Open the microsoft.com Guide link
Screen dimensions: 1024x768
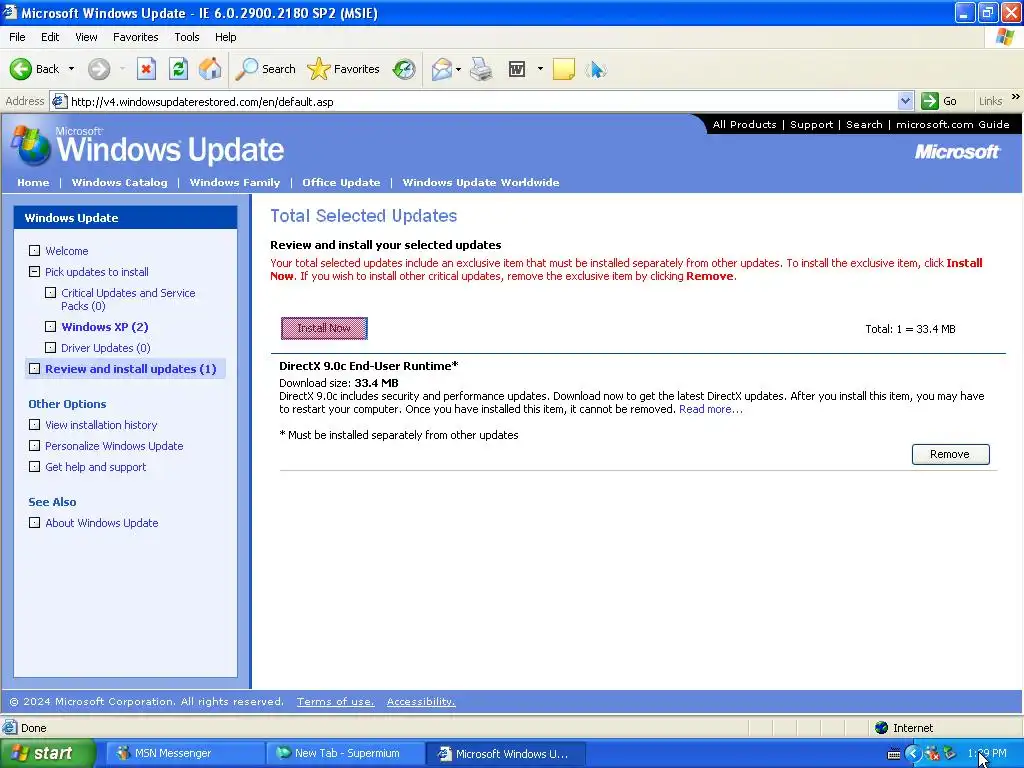tap(953, 124)
